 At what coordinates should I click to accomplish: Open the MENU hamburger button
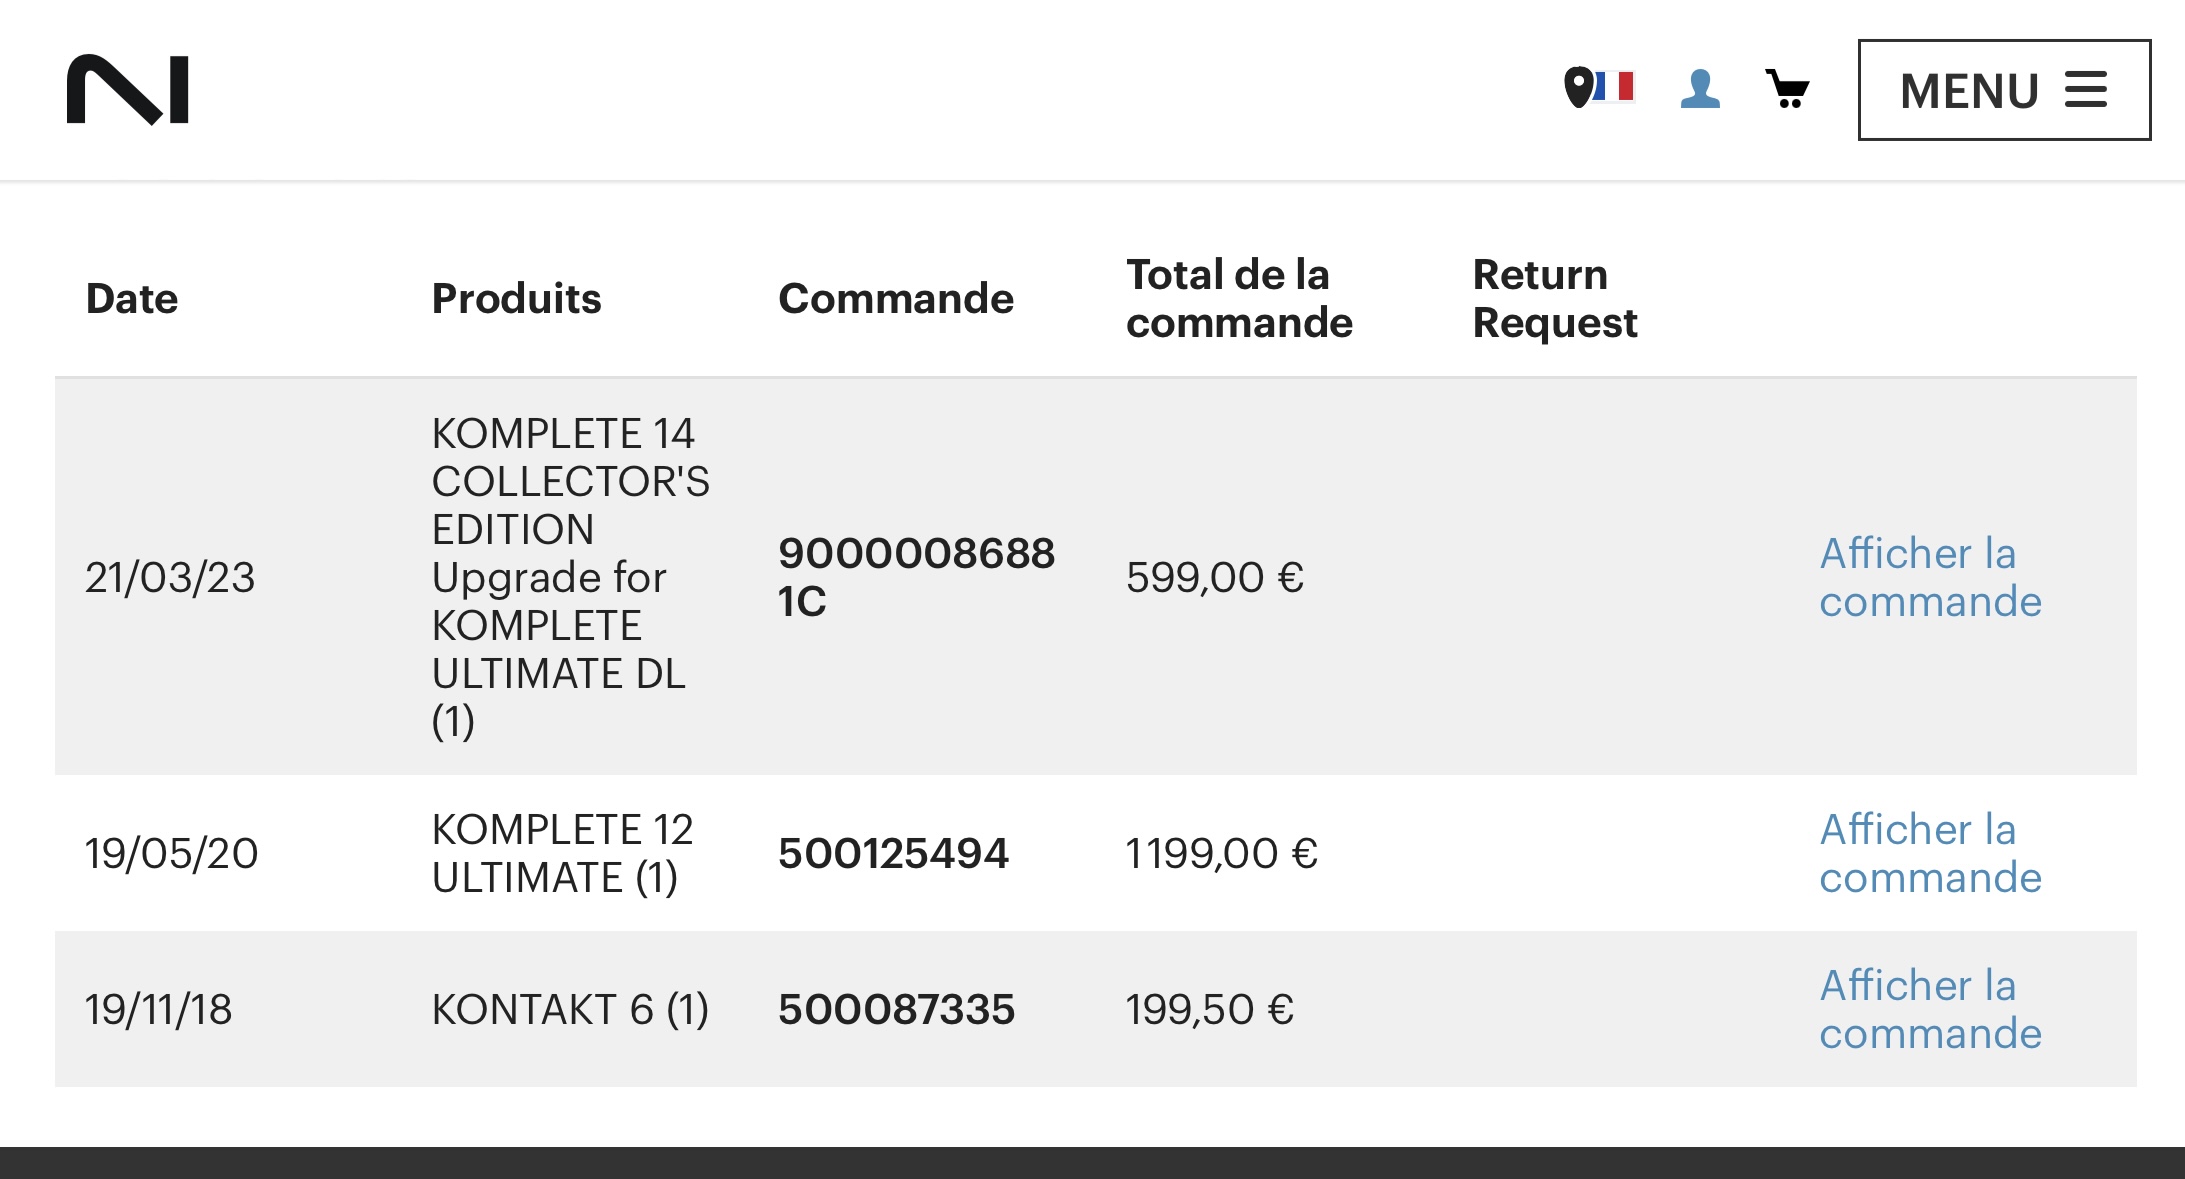pyautogui.click(x=2004, y=90)
